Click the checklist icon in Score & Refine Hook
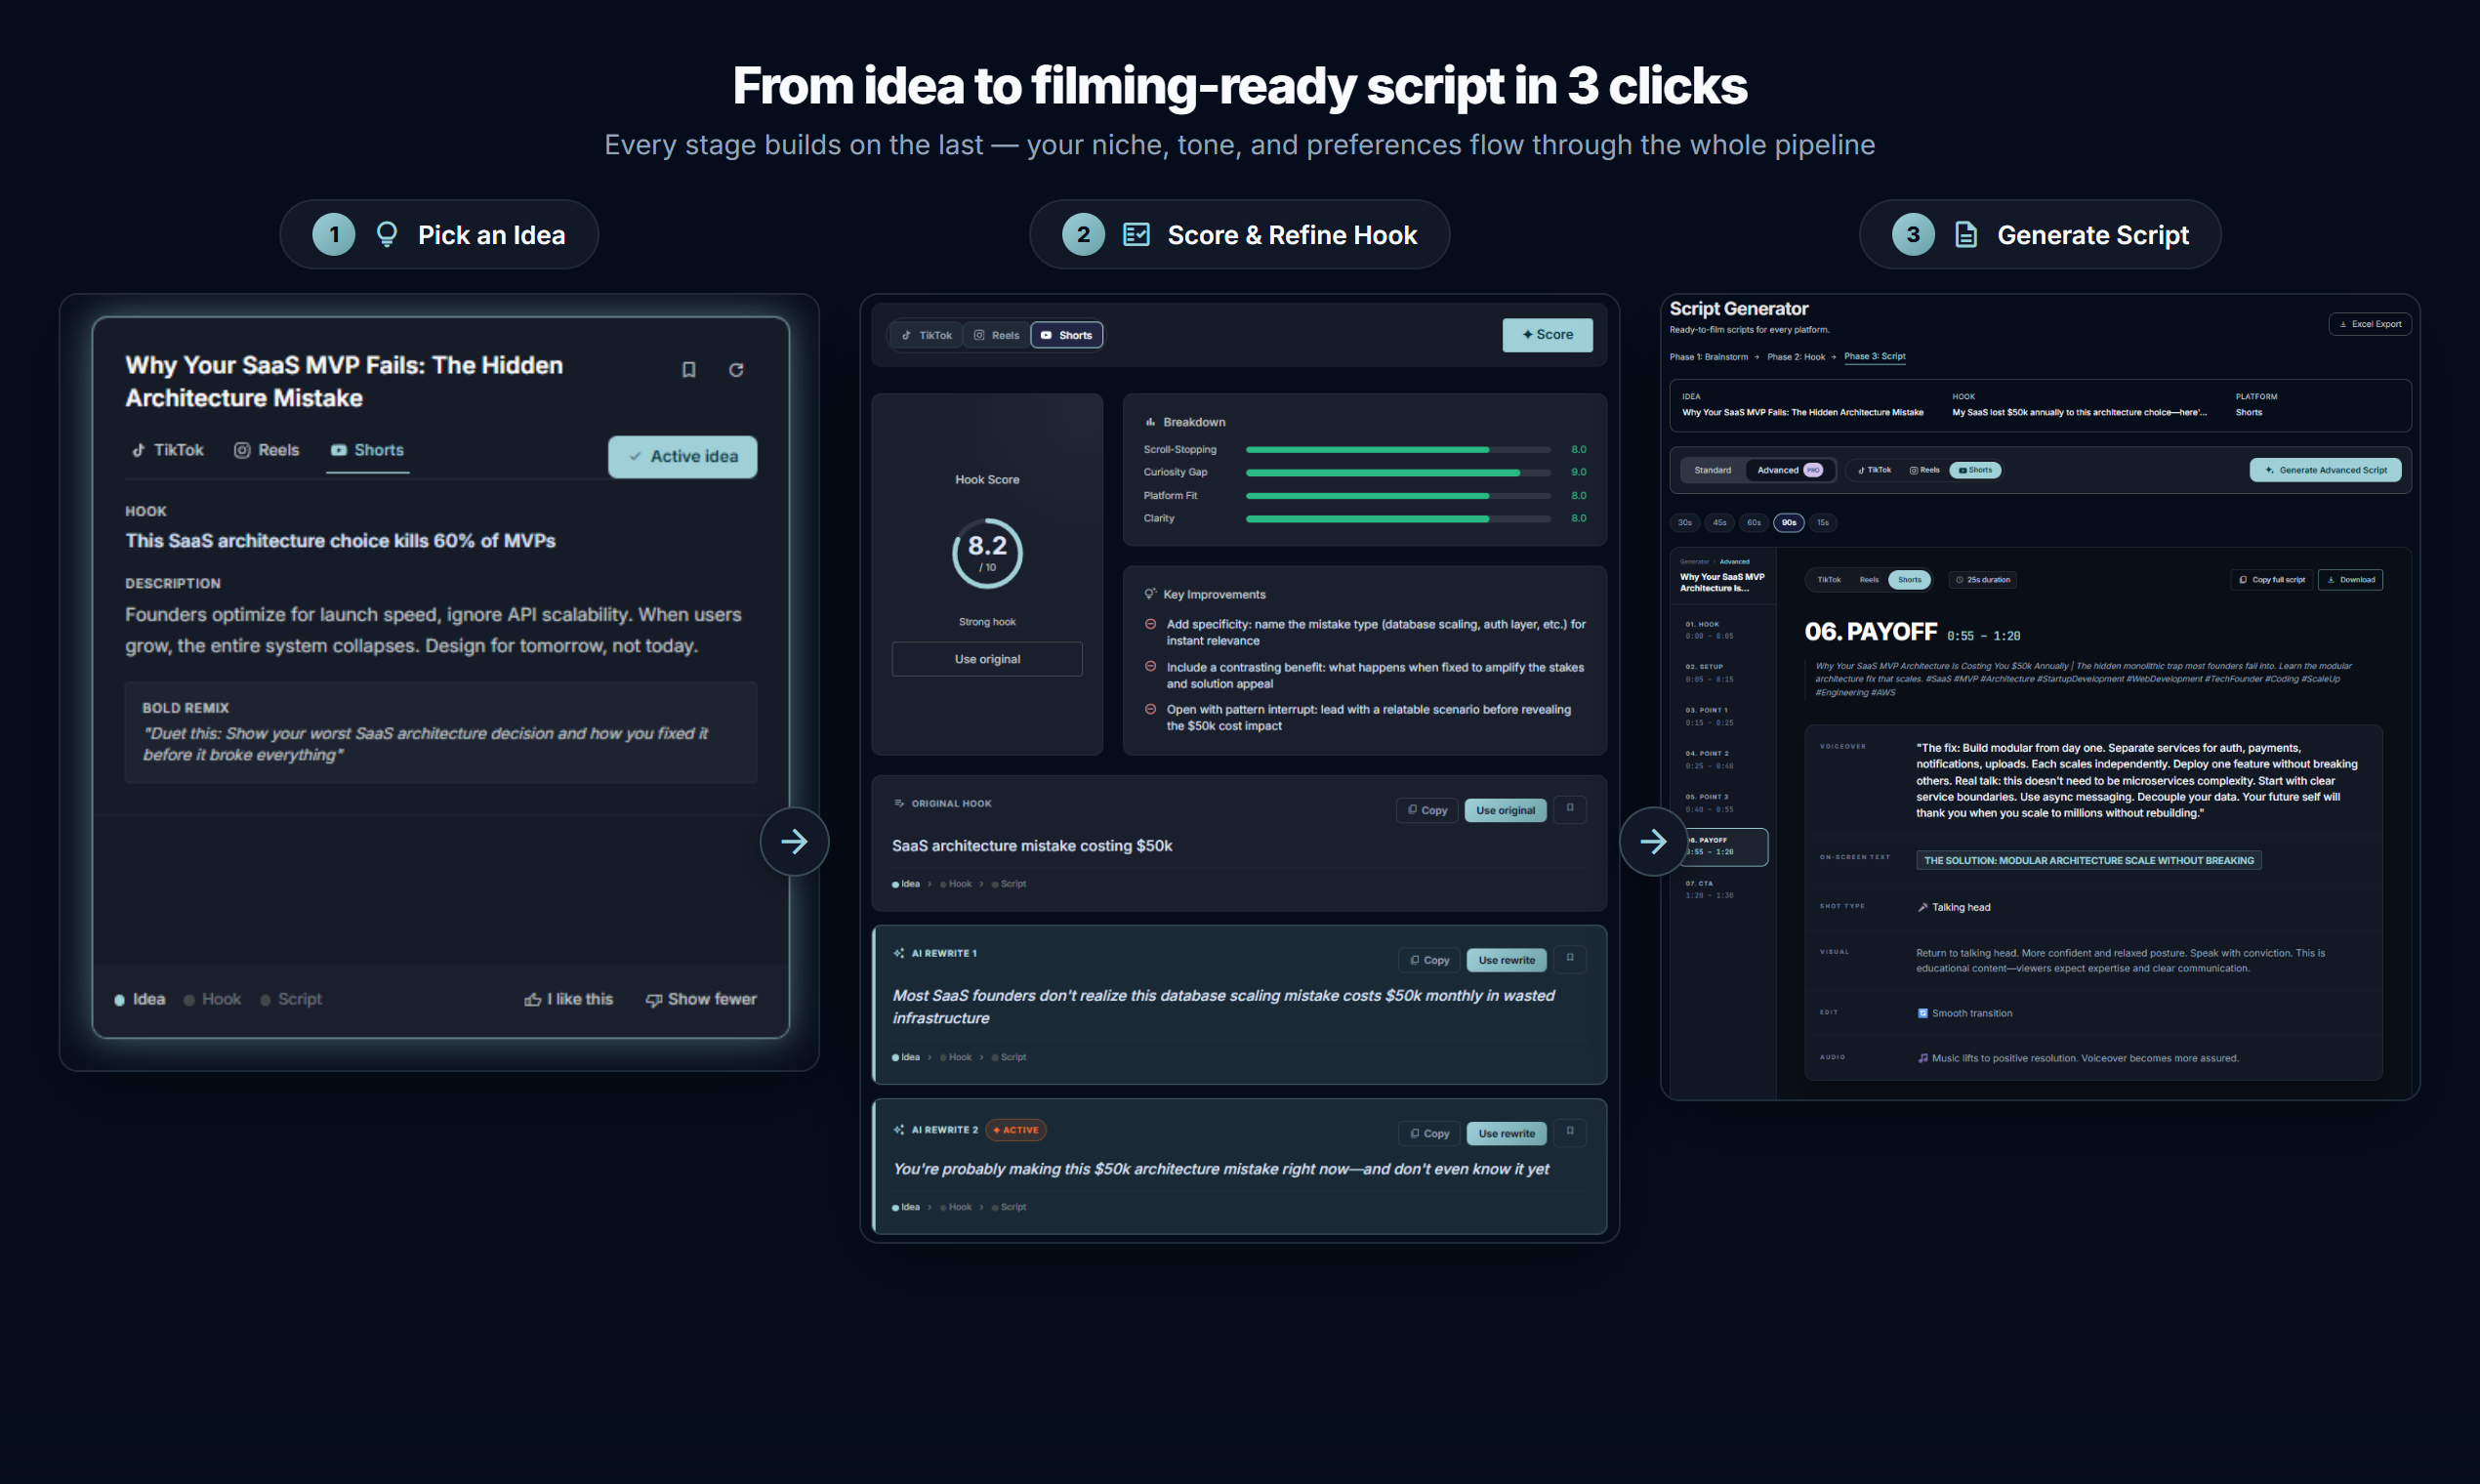 [1136, 235]
